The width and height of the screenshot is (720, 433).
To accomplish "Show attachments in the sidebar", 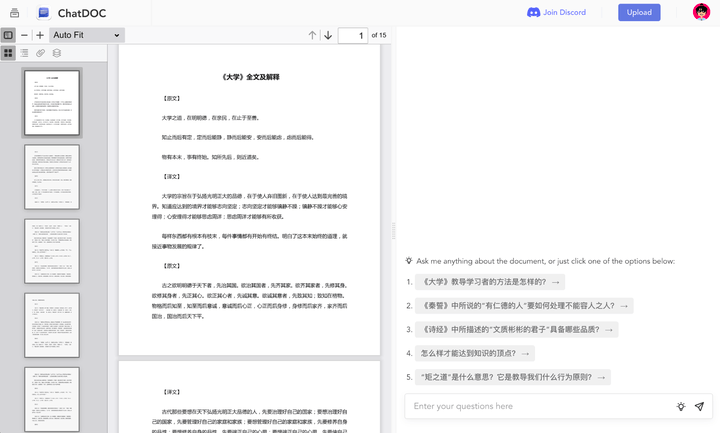I will click(x=40, y=52).
